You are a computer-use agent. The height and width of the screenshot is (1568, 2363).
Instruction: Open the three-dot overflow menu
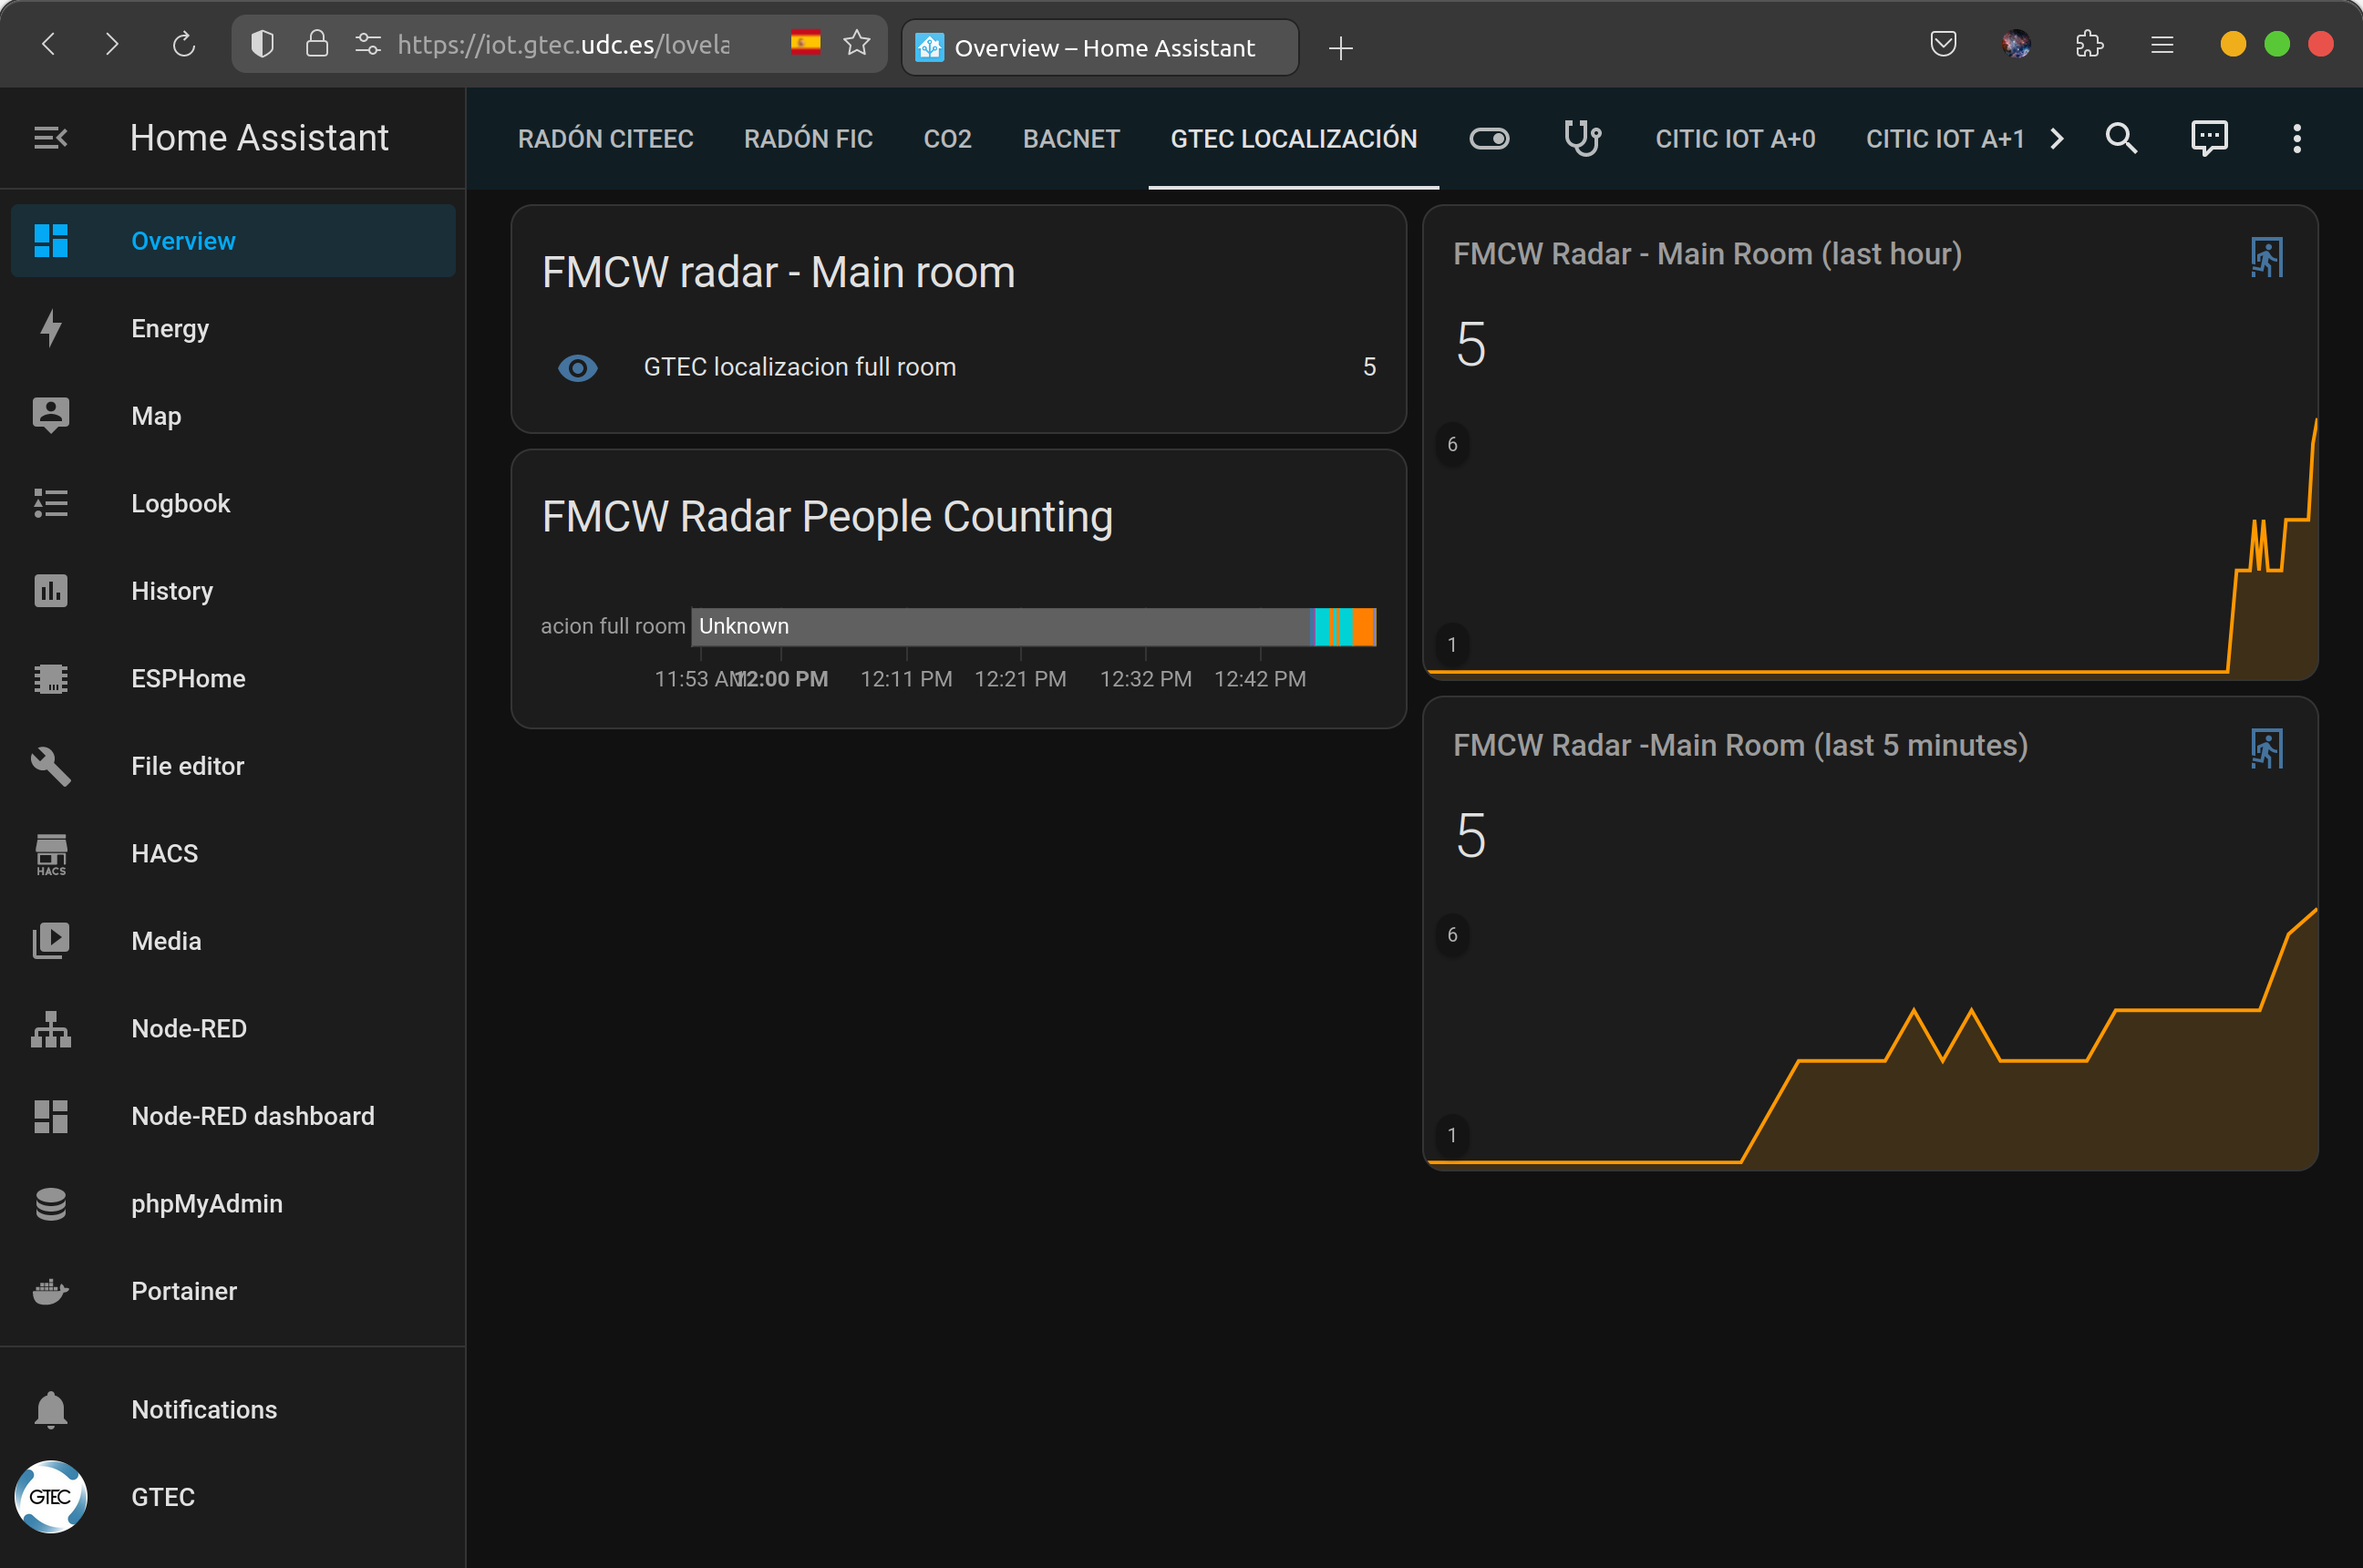click(x=2296, y=138)
